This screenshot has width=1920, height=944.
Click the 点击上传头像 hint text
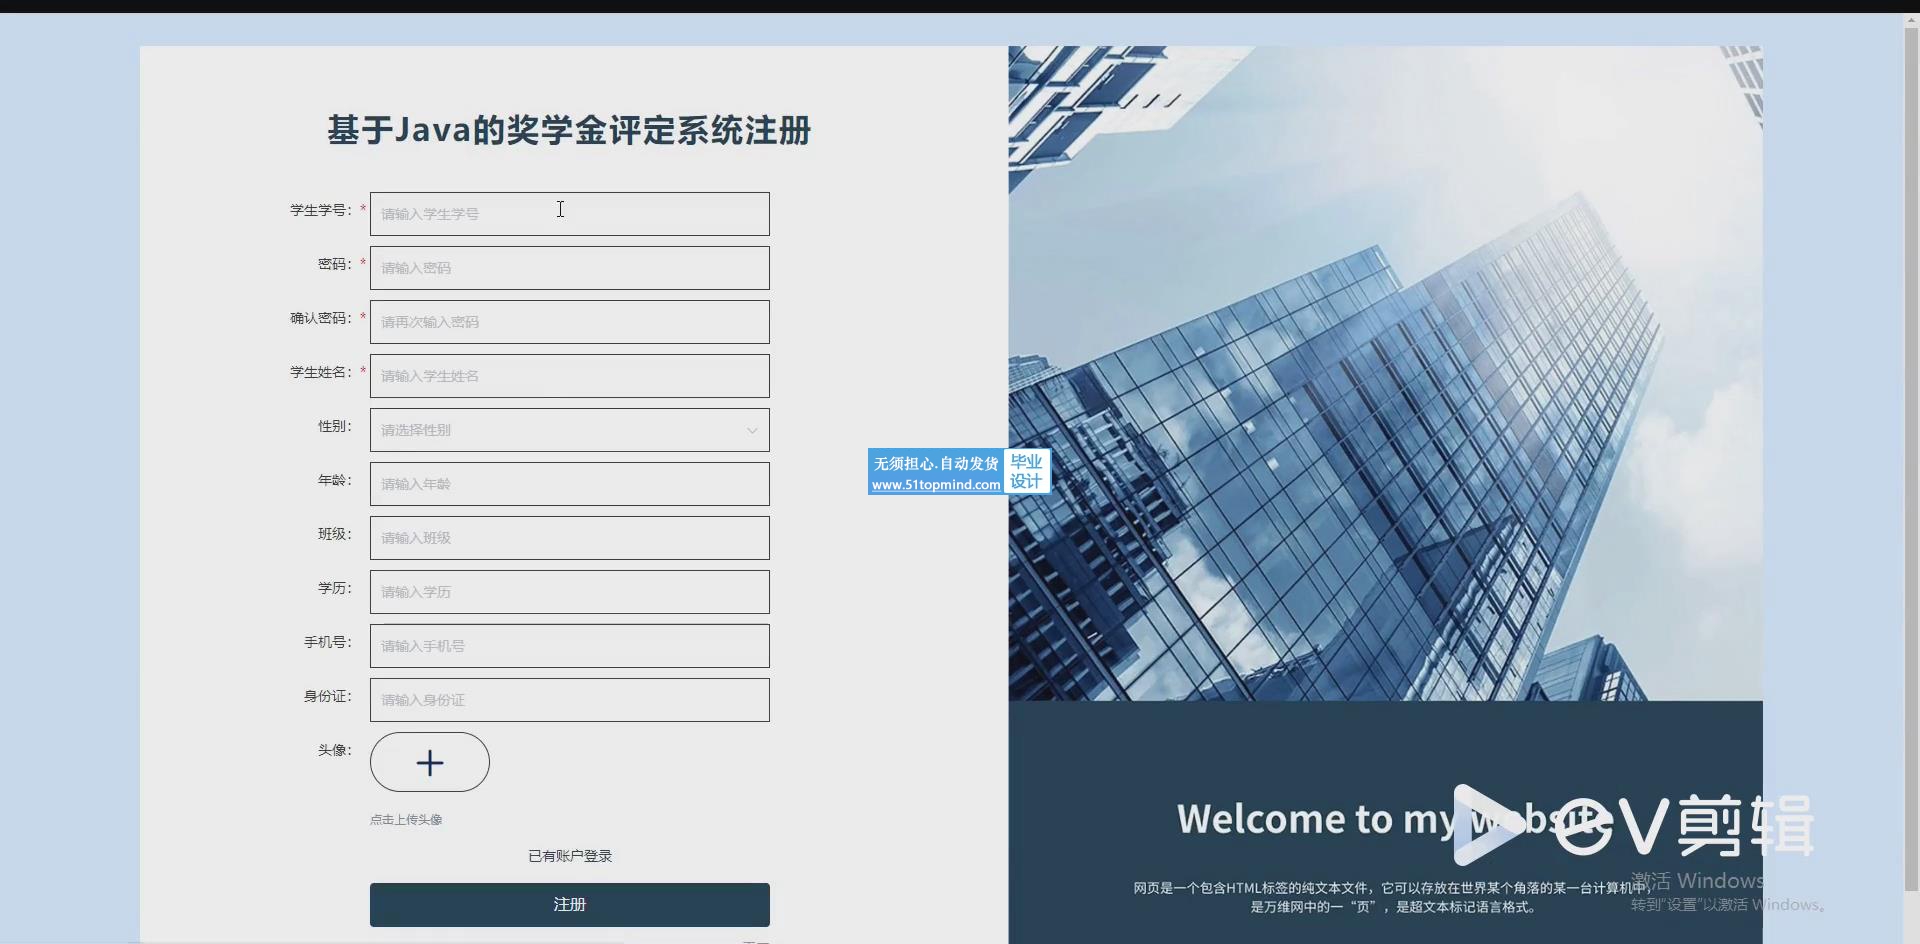406,820
